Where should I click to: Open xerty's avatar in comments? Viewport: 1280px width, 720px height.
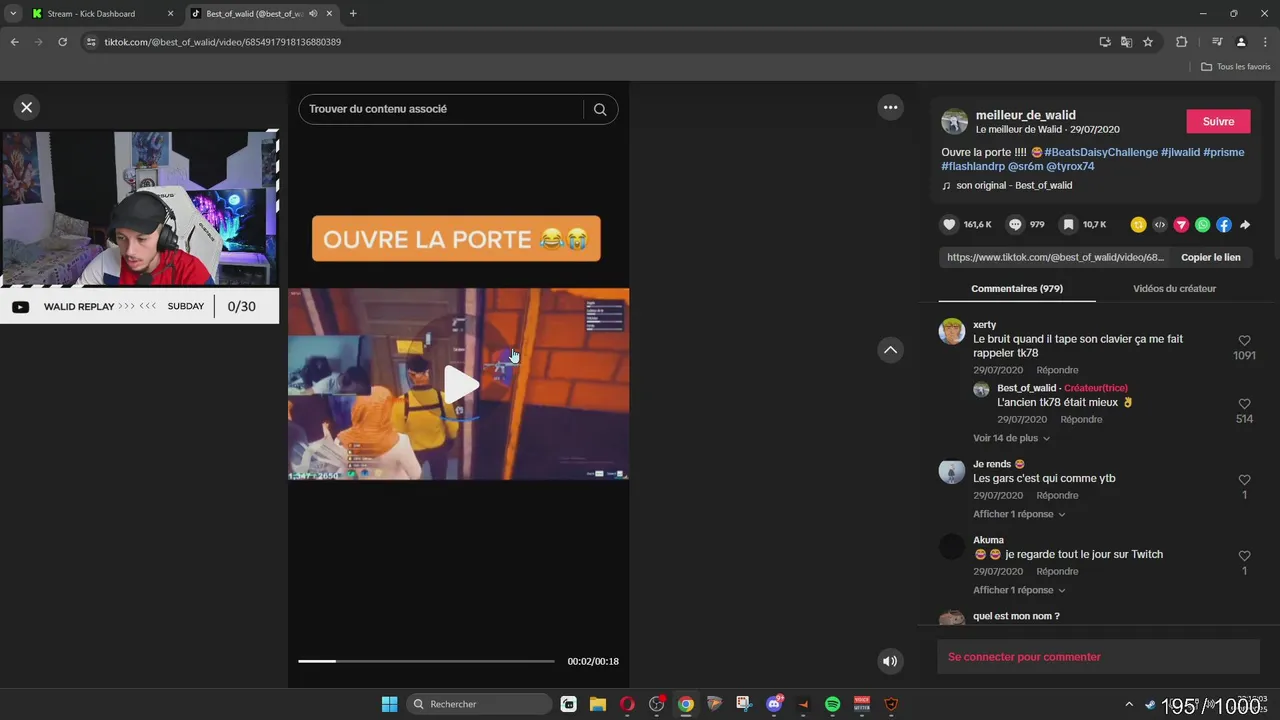952,331
